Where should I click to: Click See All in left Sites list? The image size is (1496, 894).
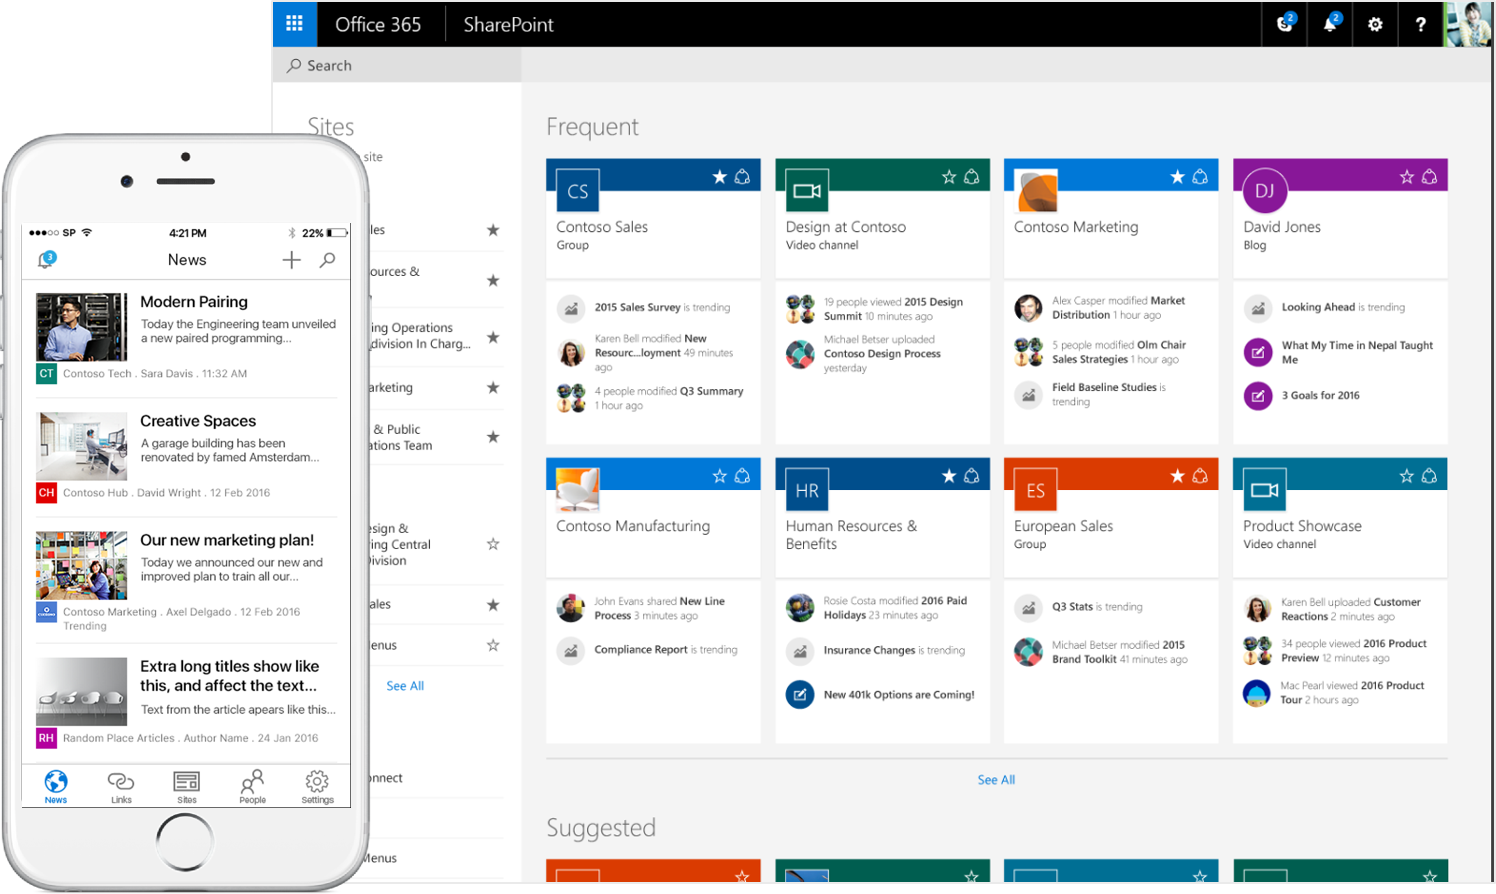tap(405, 686)
